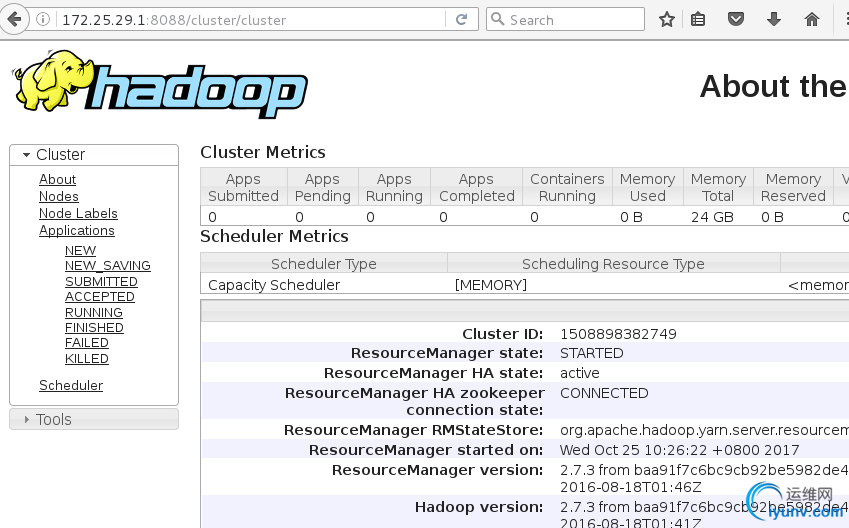
Task: Click the Apps Submitted column header
Action: (244, 187)
